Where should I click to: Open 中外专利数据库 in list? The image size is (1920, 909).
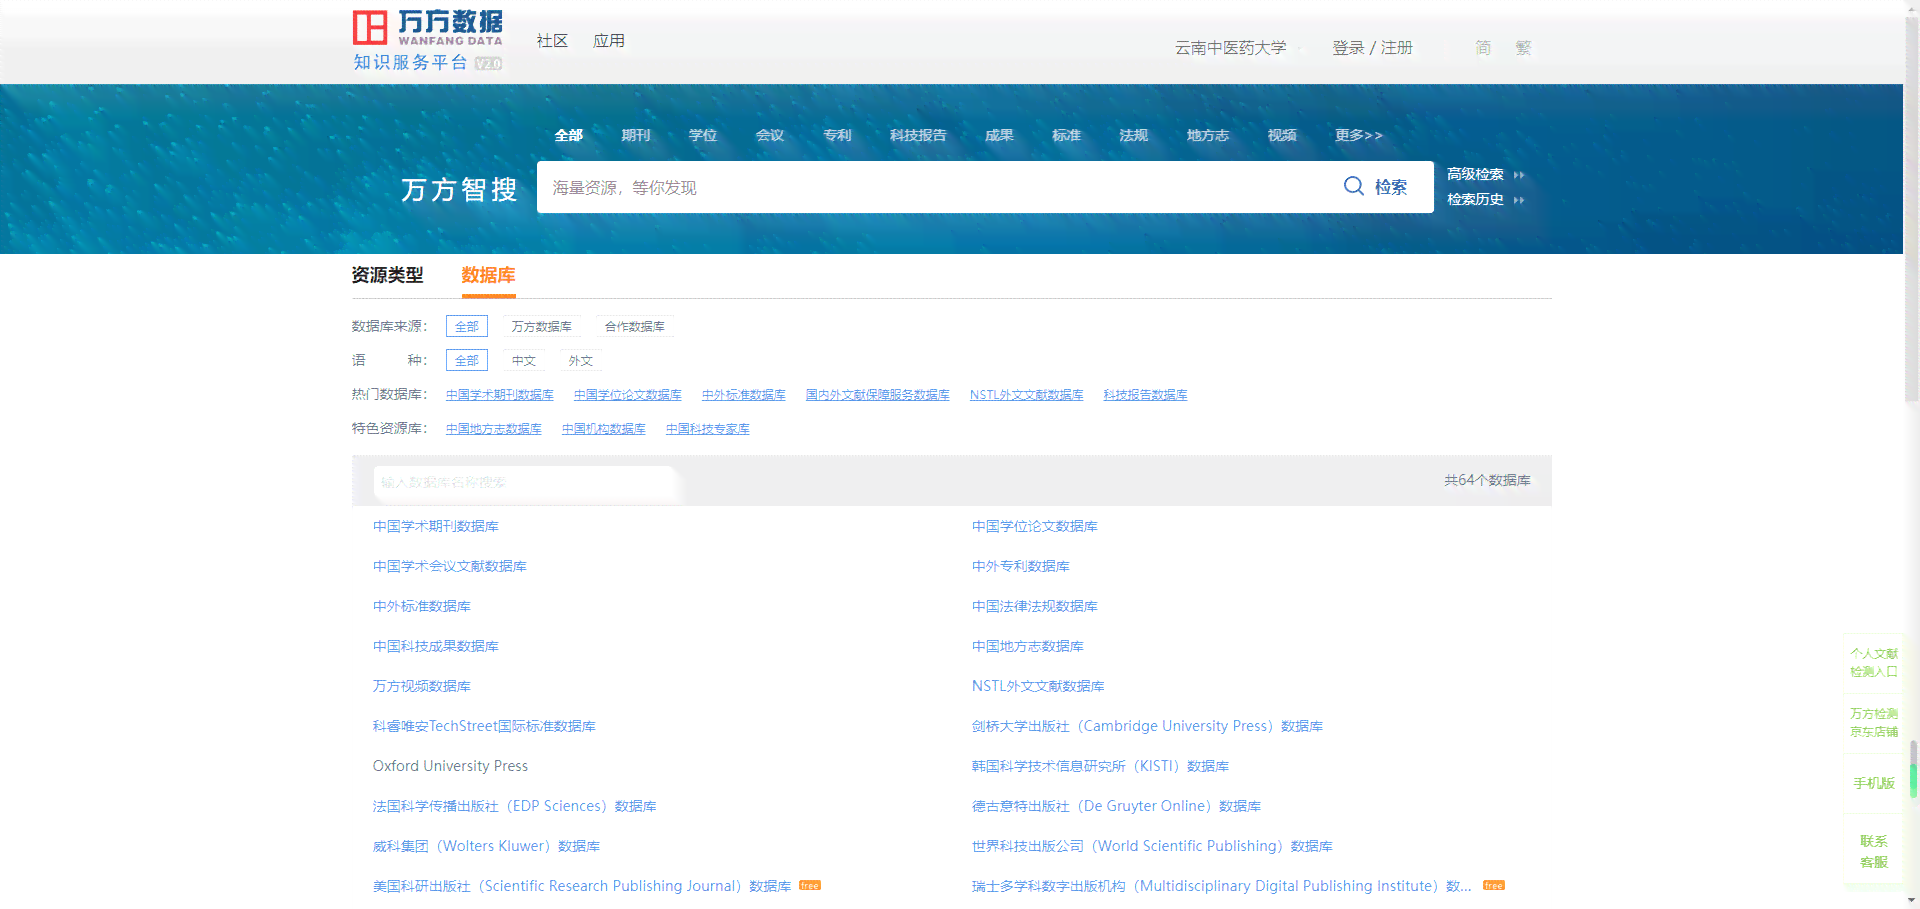coord(1021,566)
